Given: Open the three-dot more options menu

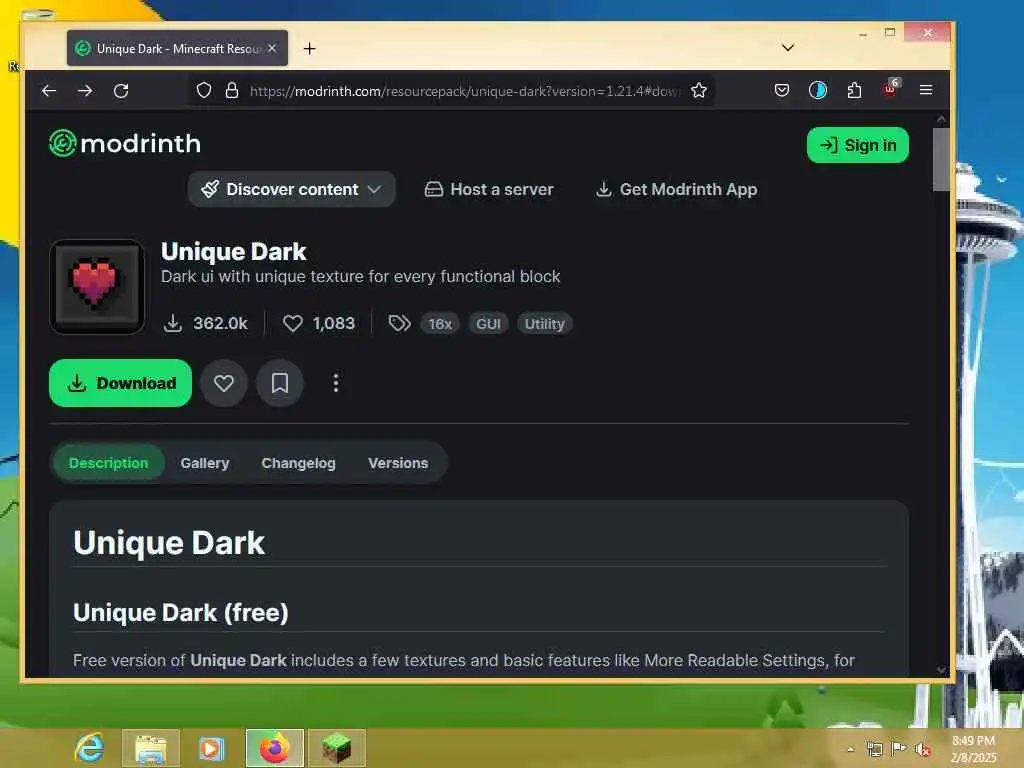Looking at the screenshot, I should [336, 383].
